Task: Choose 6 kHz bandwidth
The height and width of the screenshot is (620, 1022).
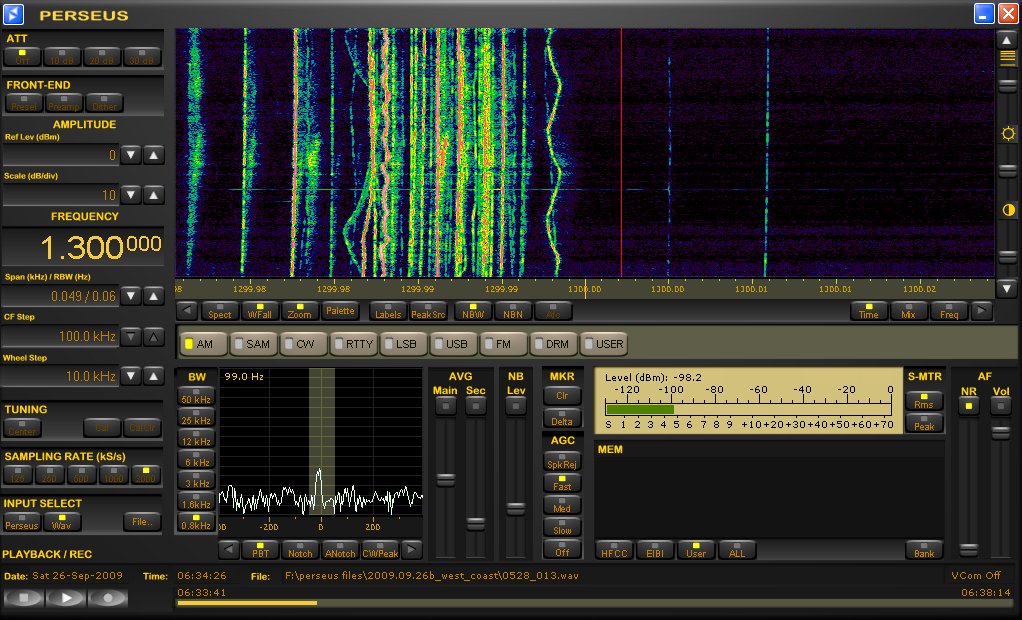Action: 196,460
